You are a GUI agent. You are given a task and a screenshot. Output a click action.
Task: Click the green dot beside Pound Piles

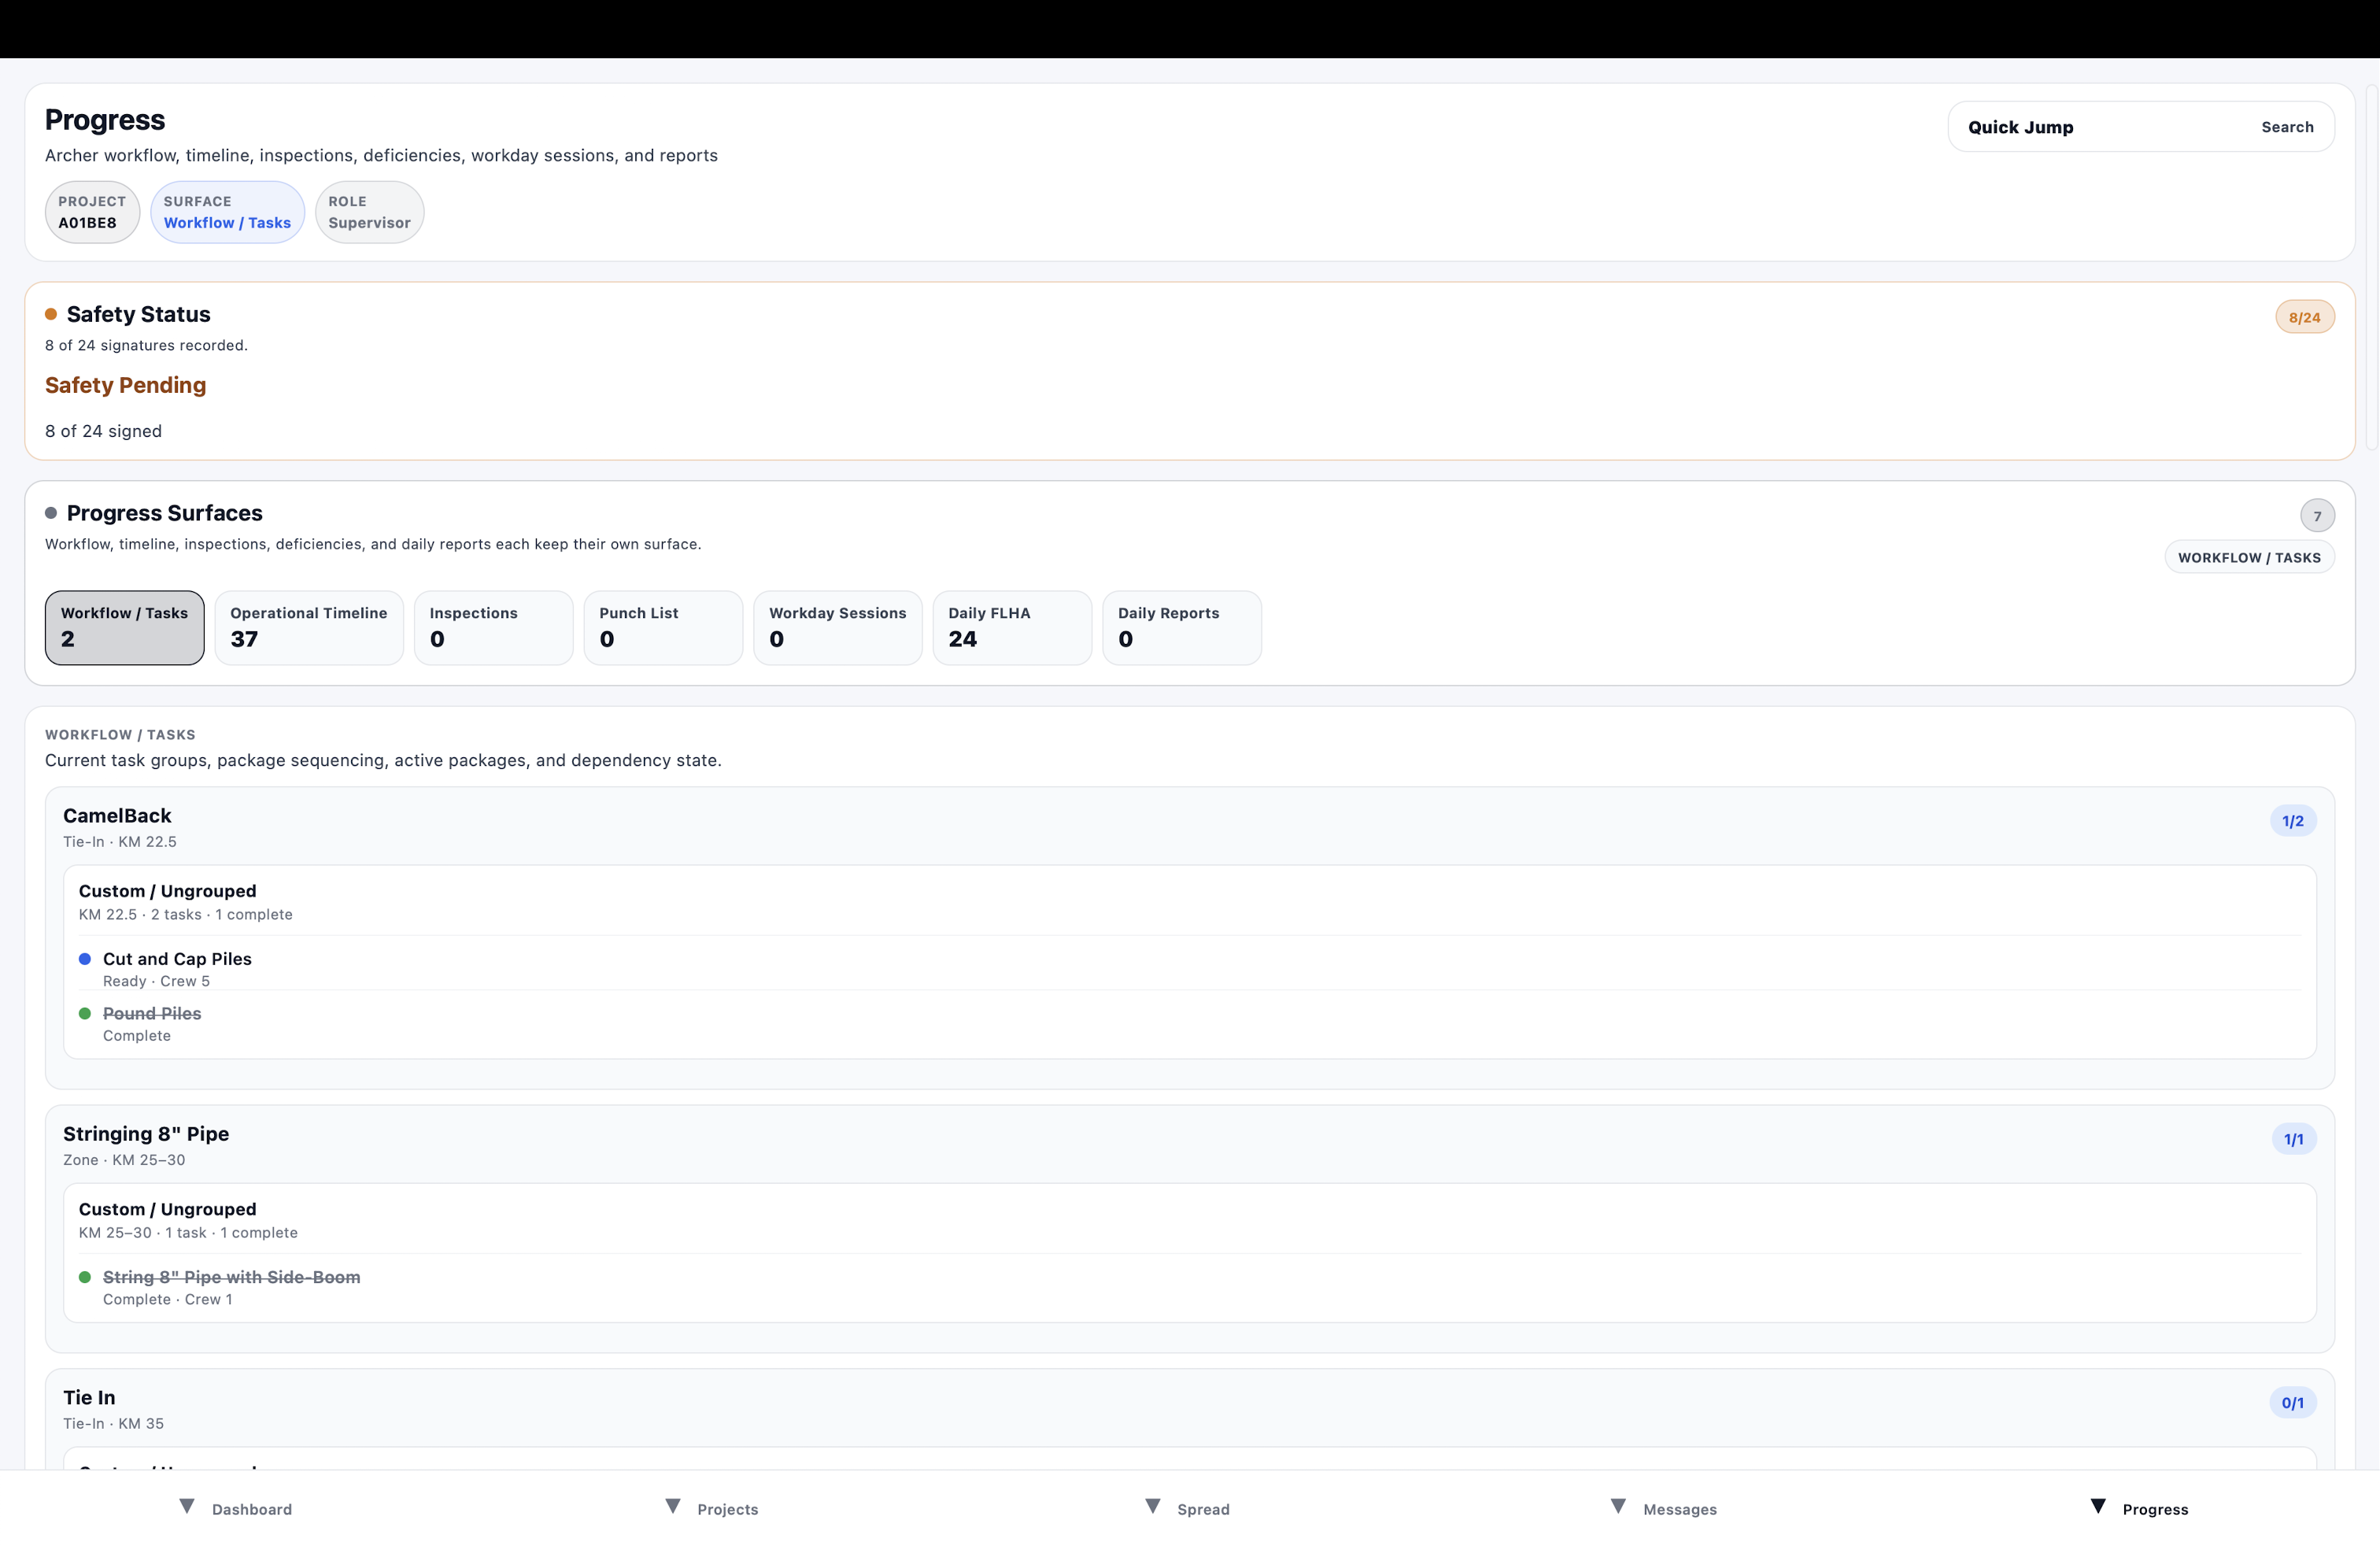pos(85,1013)
